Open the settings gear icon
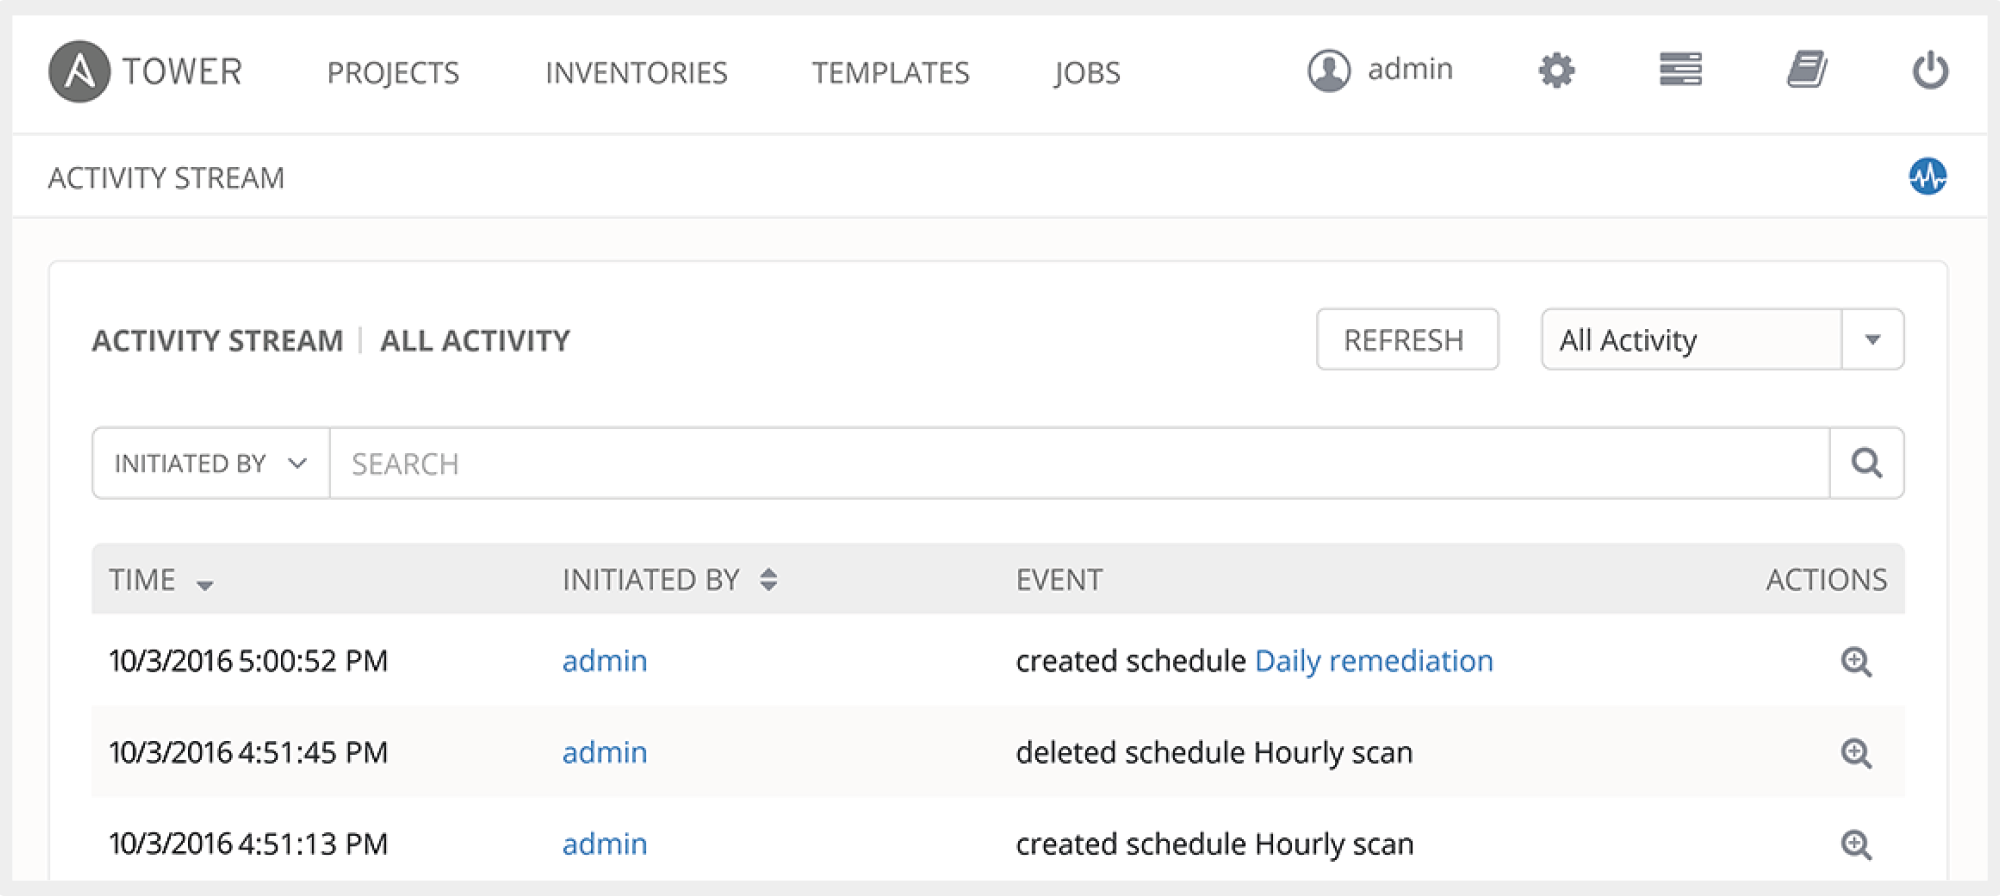The width and height of the screenshot is (2000, 896). coord(1556,71)
